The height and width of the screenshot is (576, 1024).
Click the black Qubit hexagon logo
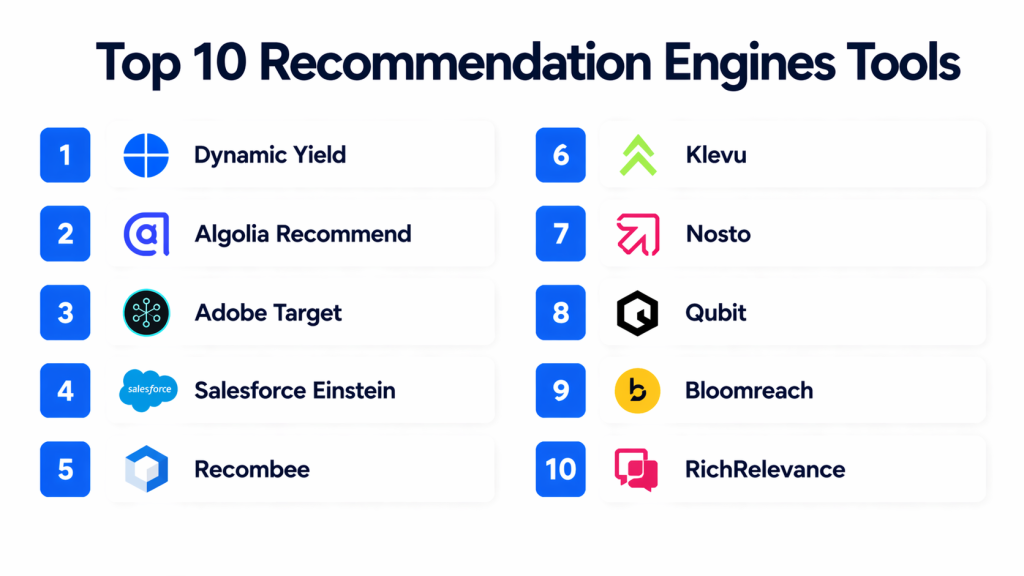click(637, 313)
